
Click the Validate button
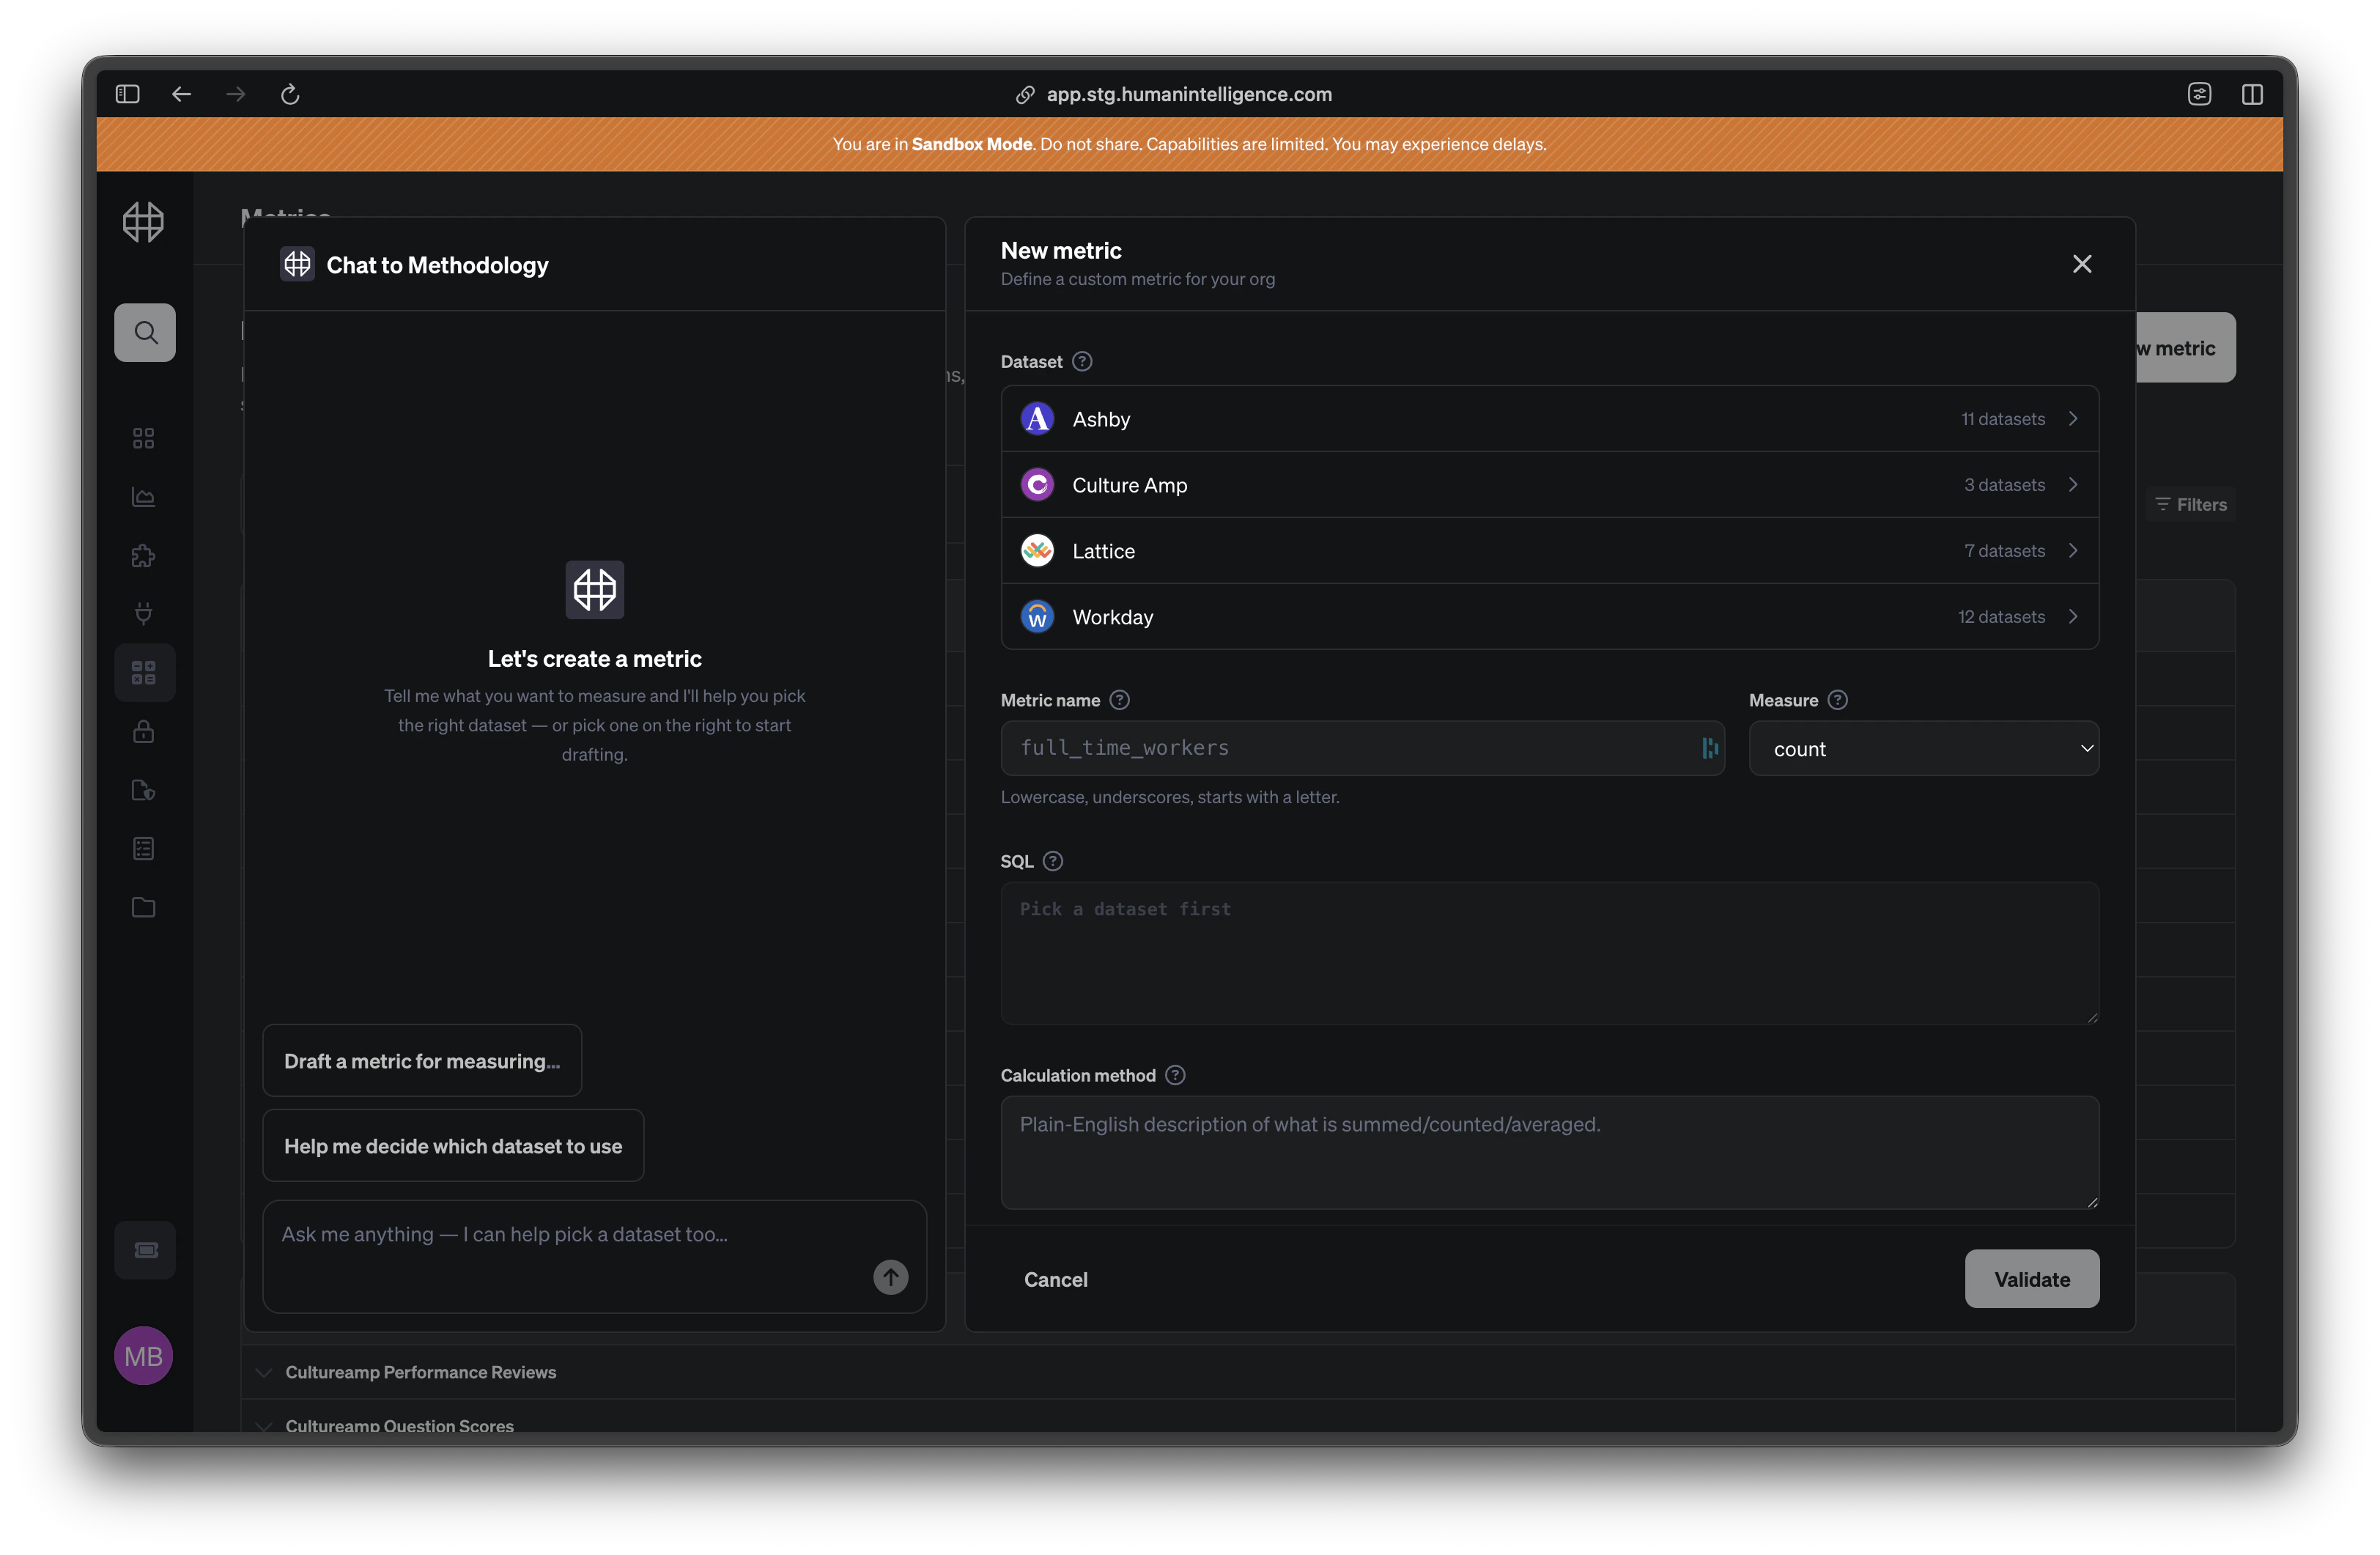click(2032, 1279)
